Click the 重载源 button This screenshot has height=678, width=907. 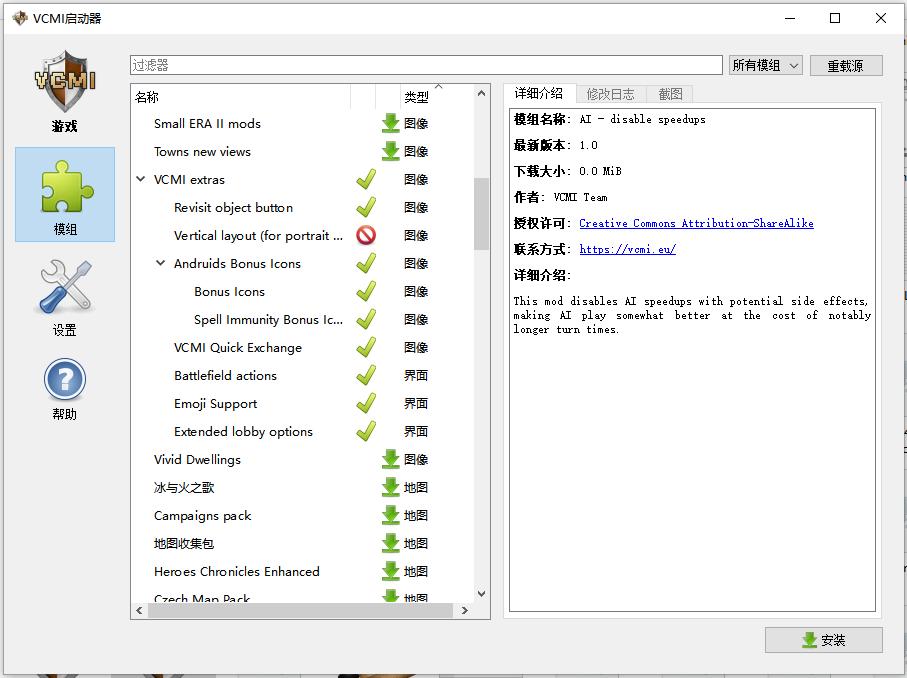point(846,65)
